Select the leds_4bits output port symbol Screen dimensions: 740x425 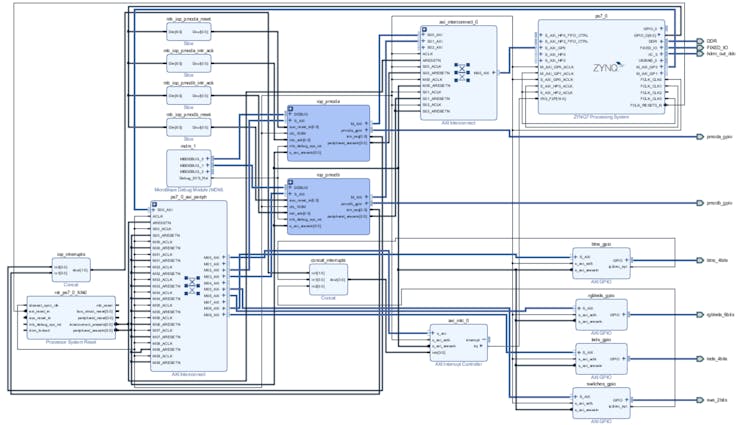(x=700, y=358)
